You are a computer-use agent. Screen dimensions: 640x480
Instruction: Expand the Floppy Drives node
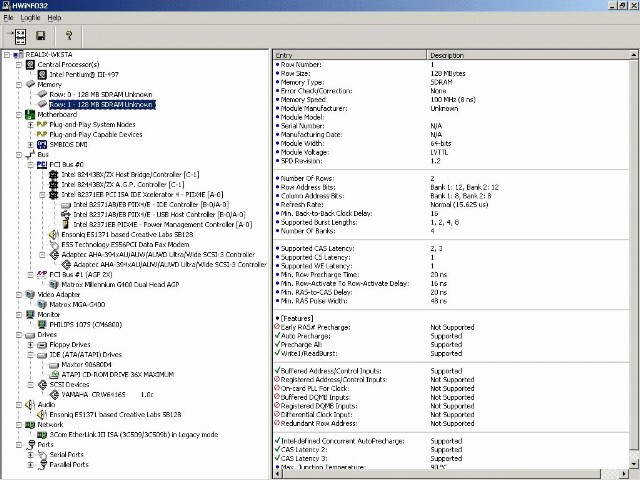pos(31,344)
